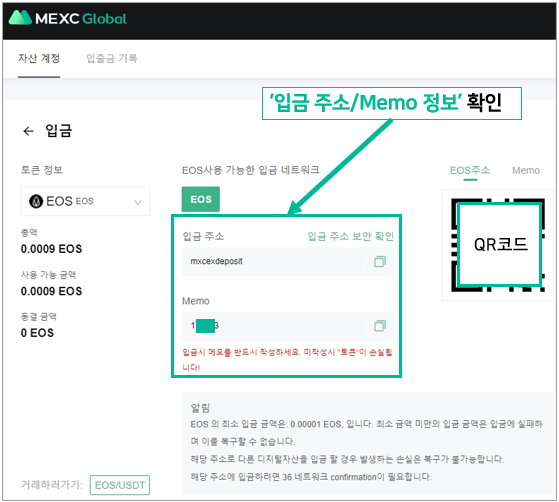
Task: Switch to the 입출금 기록 tab
Action: pyautogui.click(x=112, y=58)
